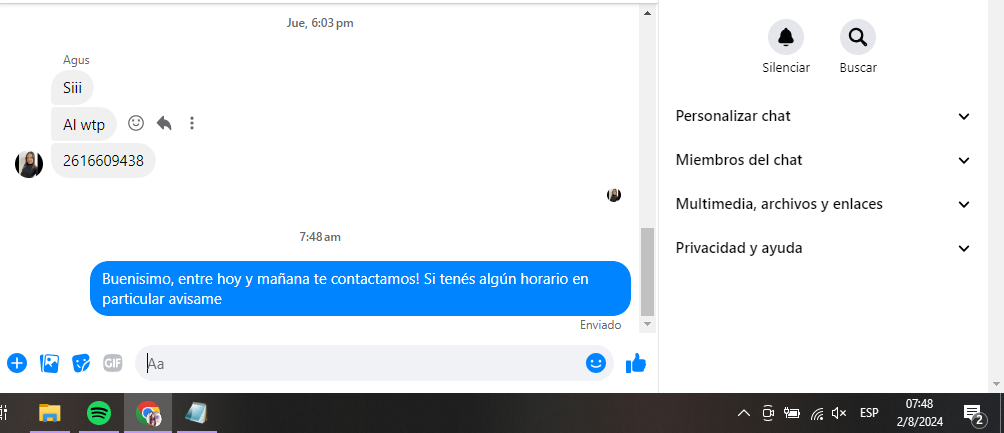
Task: Open more options for 'Al wtp' message
Action: click(191, 123)
